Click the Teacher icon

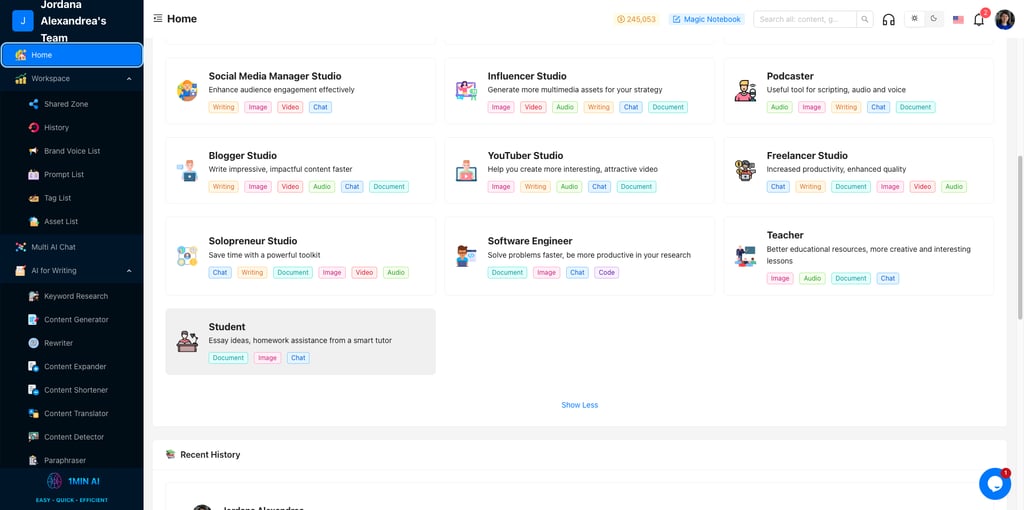coord(745,256)
